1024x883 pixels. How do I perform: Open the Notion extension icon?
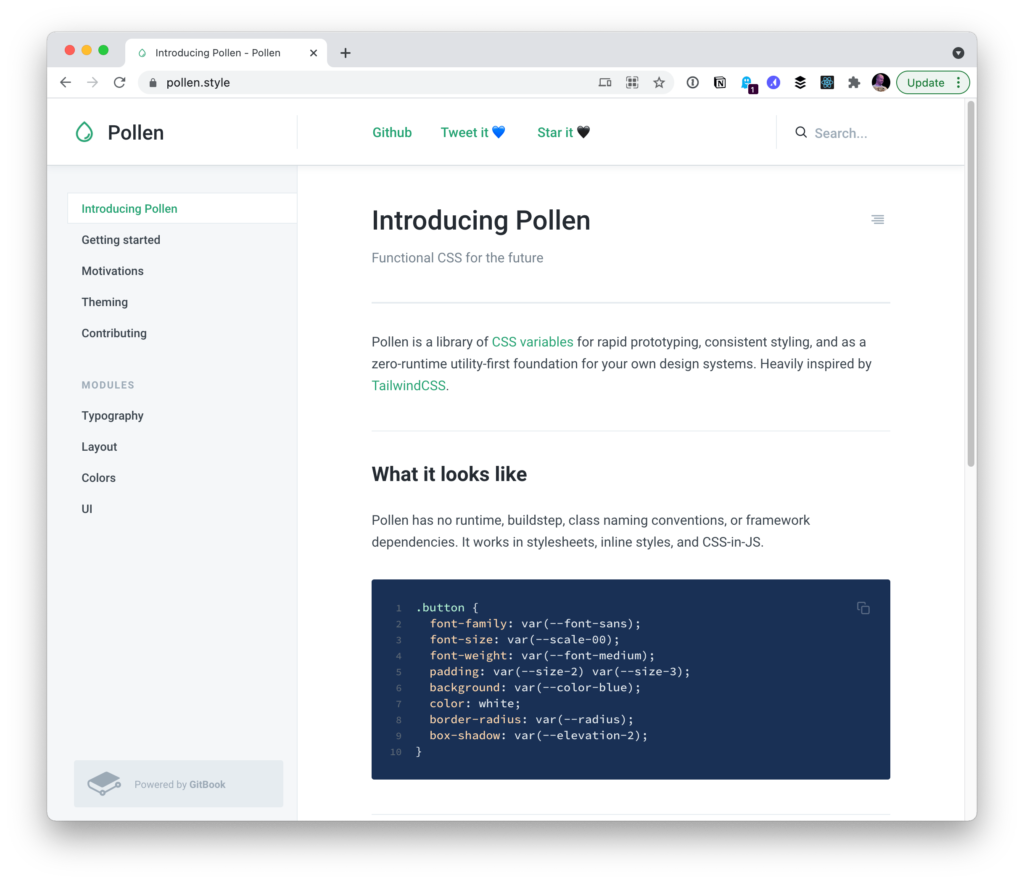tap(720, 82)
